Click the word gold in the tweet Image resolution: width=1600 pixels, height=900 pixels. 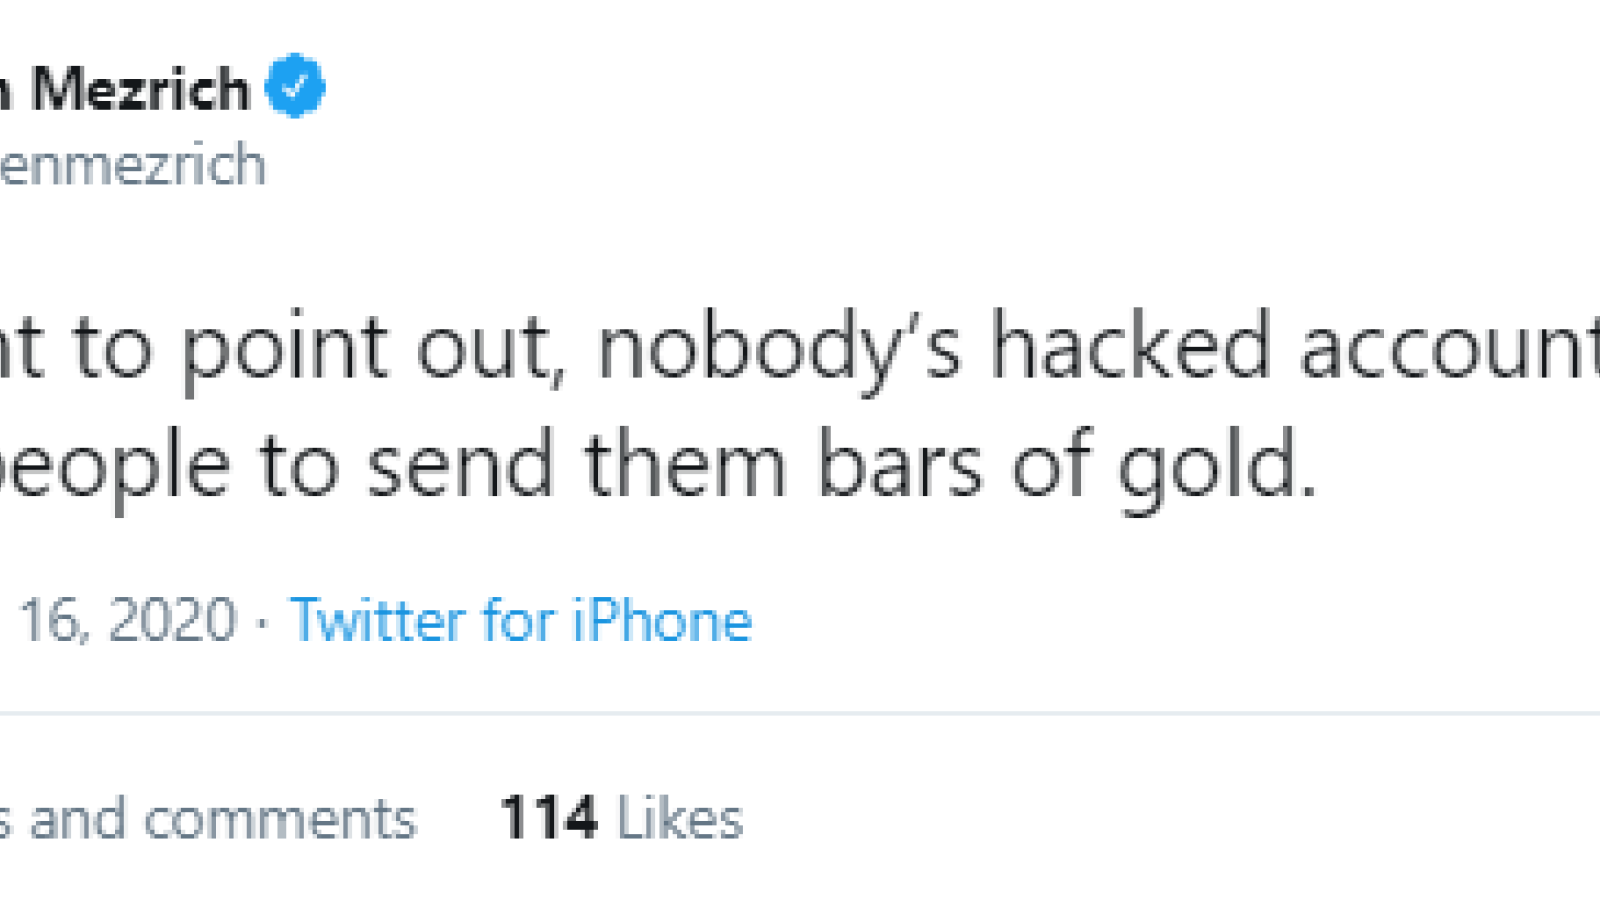(x=1216, y=467)
